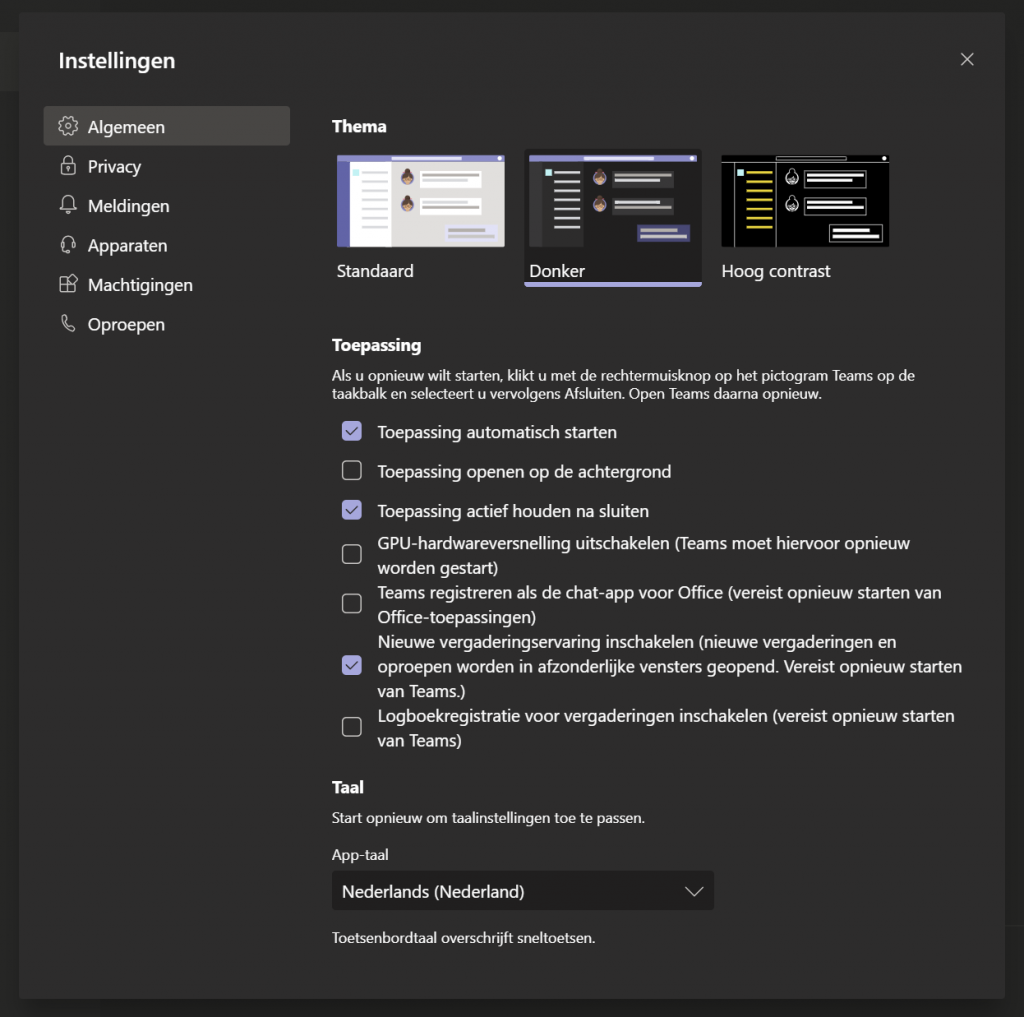Enable Logboekregistratie voor vergaderingen

point(352,727)
